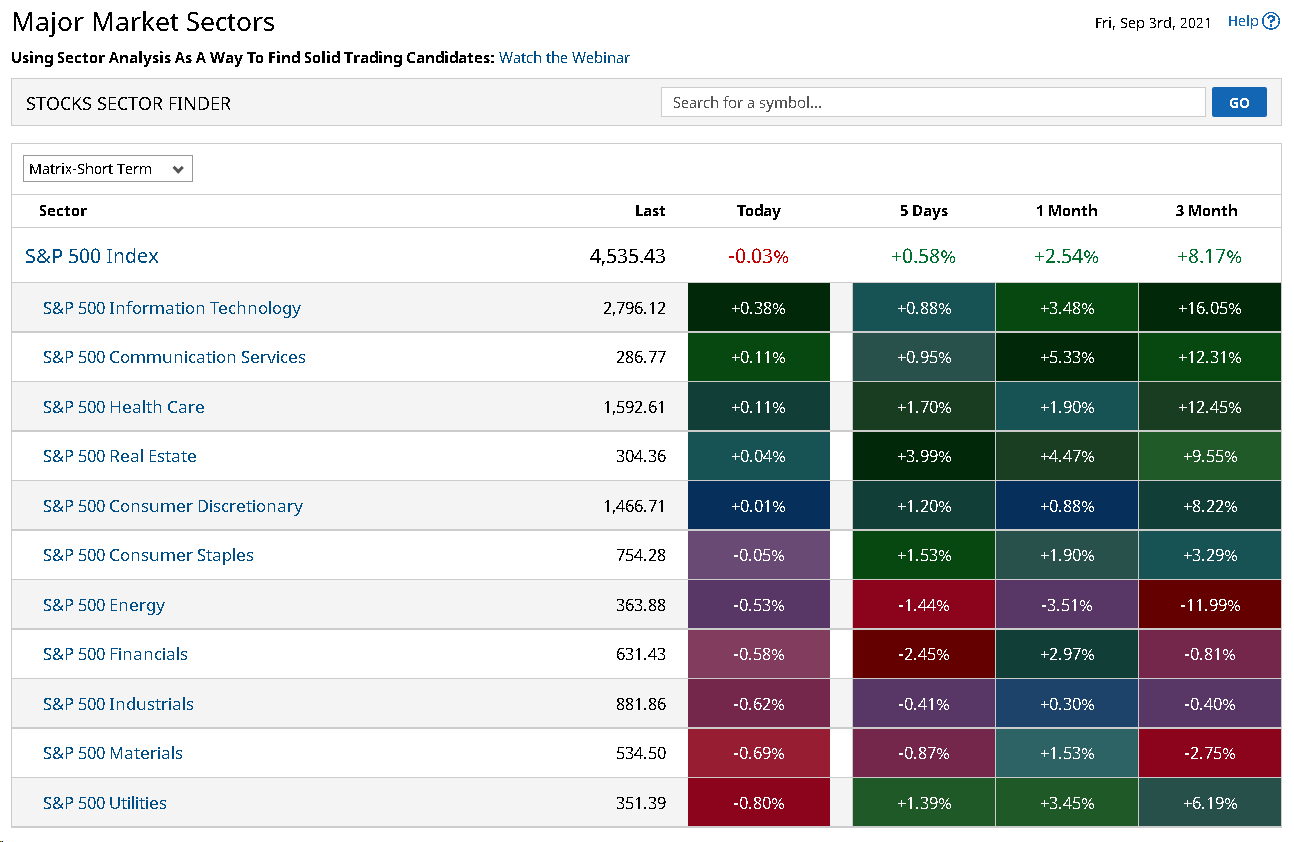
Task: Select Industrials Today cell -0.62%
Action: click(759, 704)
